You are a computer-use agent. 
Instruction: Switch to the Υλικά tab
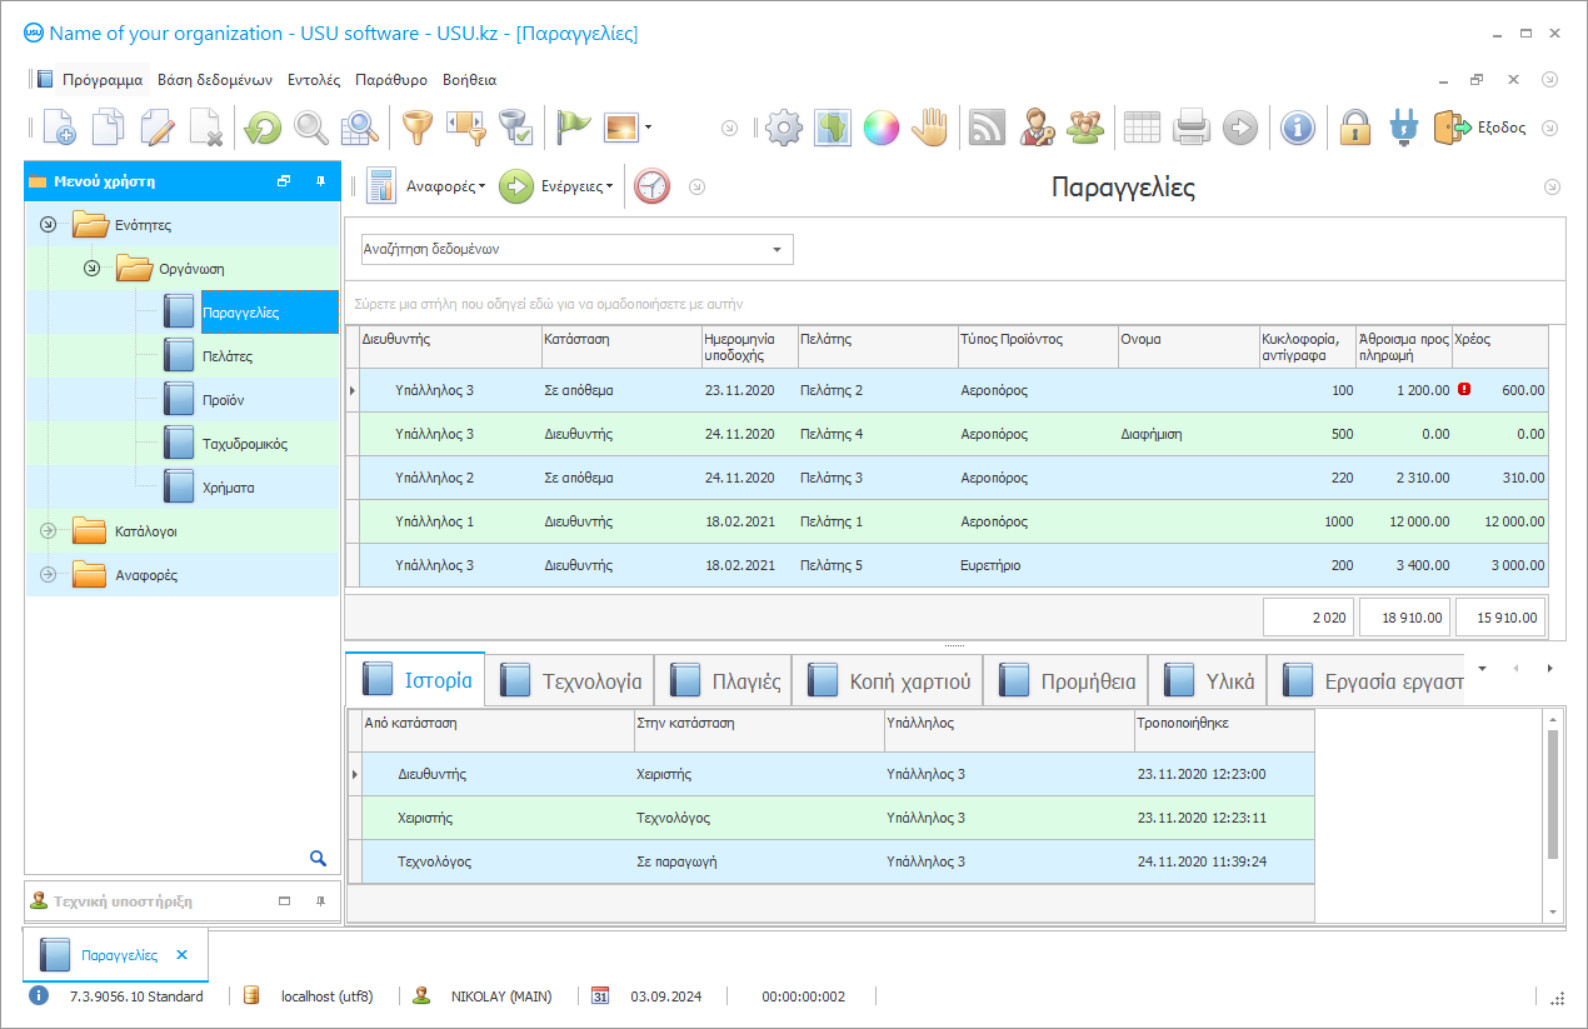click(1208, 681)
